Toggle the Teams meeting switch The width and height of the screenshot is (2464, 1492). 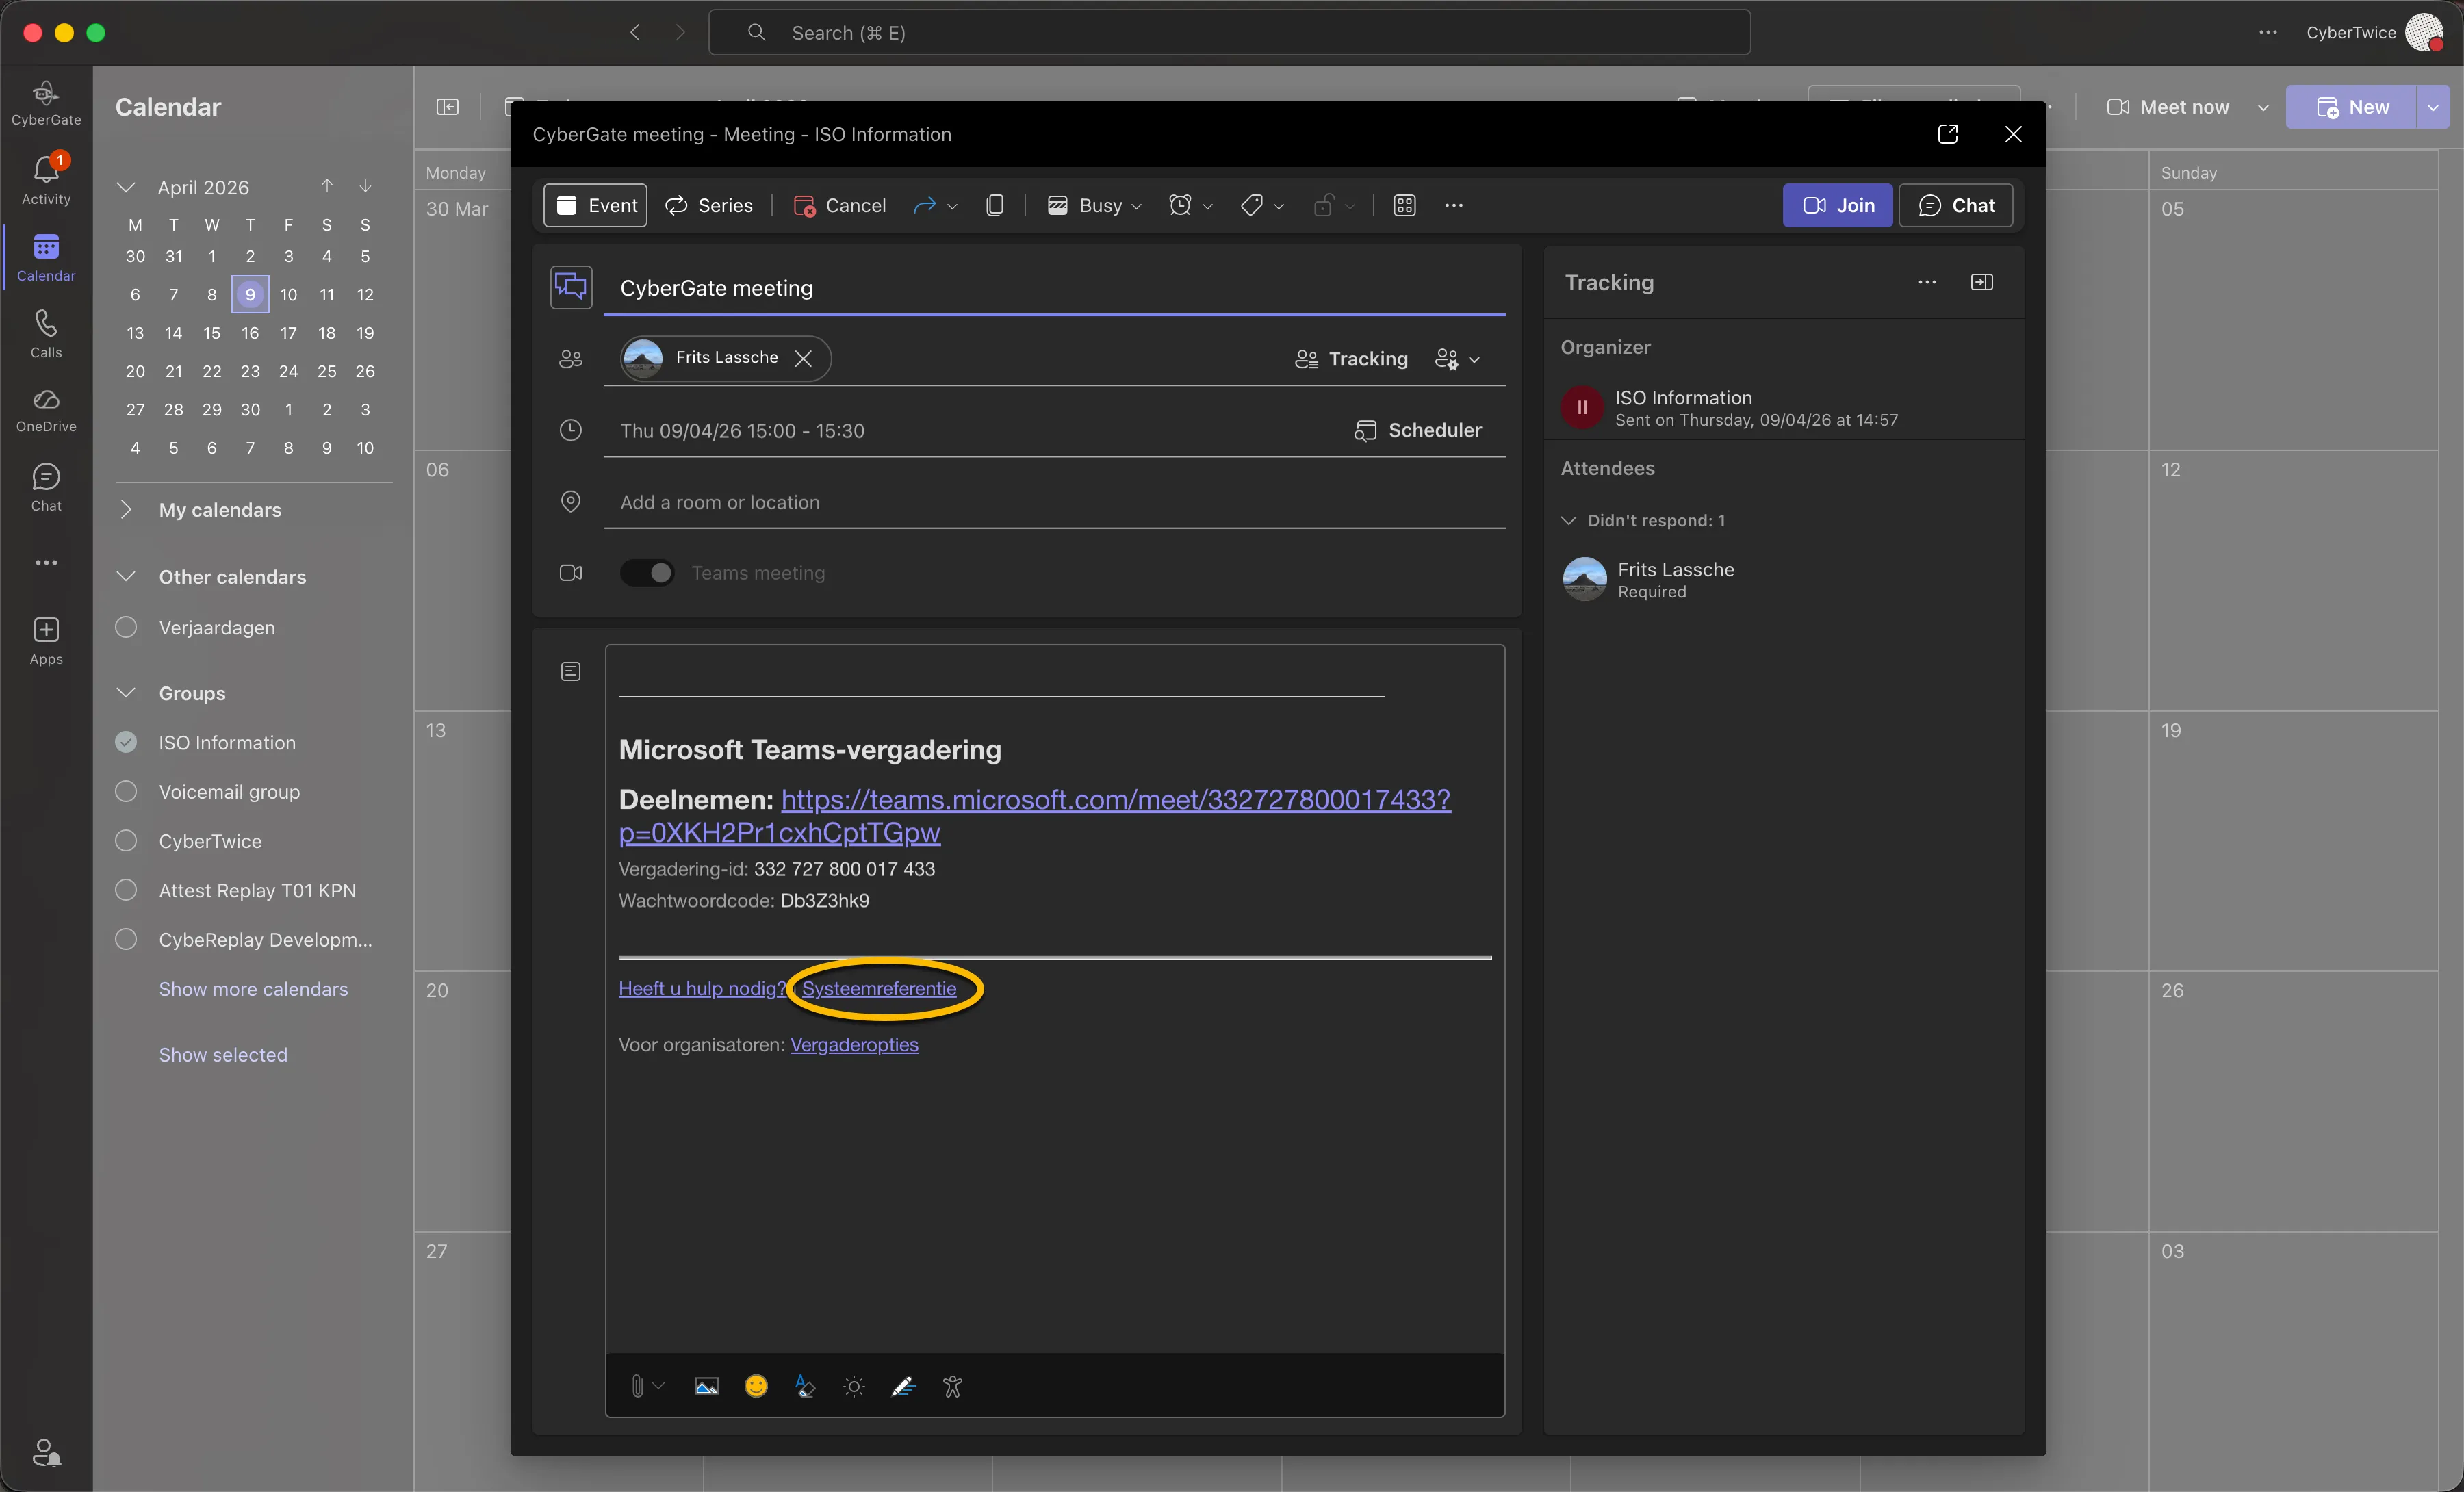point(647,573)
